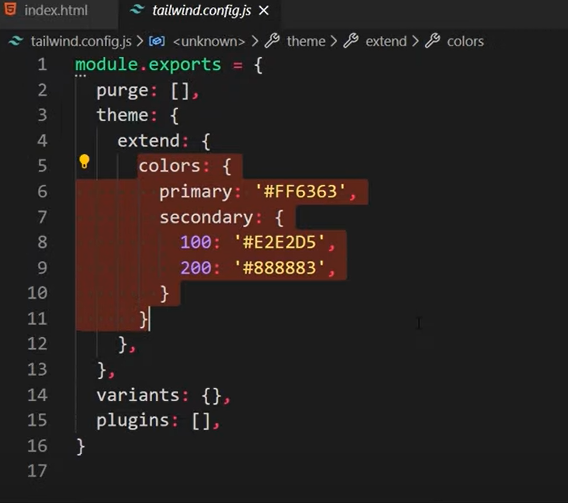Click the 'variants' property on line 14
Viewport: 568px width, 503px height.
[138, 395]
